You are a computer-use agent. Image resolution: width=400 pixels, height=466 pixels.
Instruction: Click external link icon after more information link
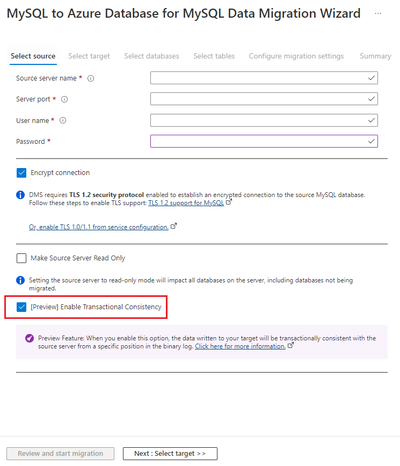(x=291, y=345)
